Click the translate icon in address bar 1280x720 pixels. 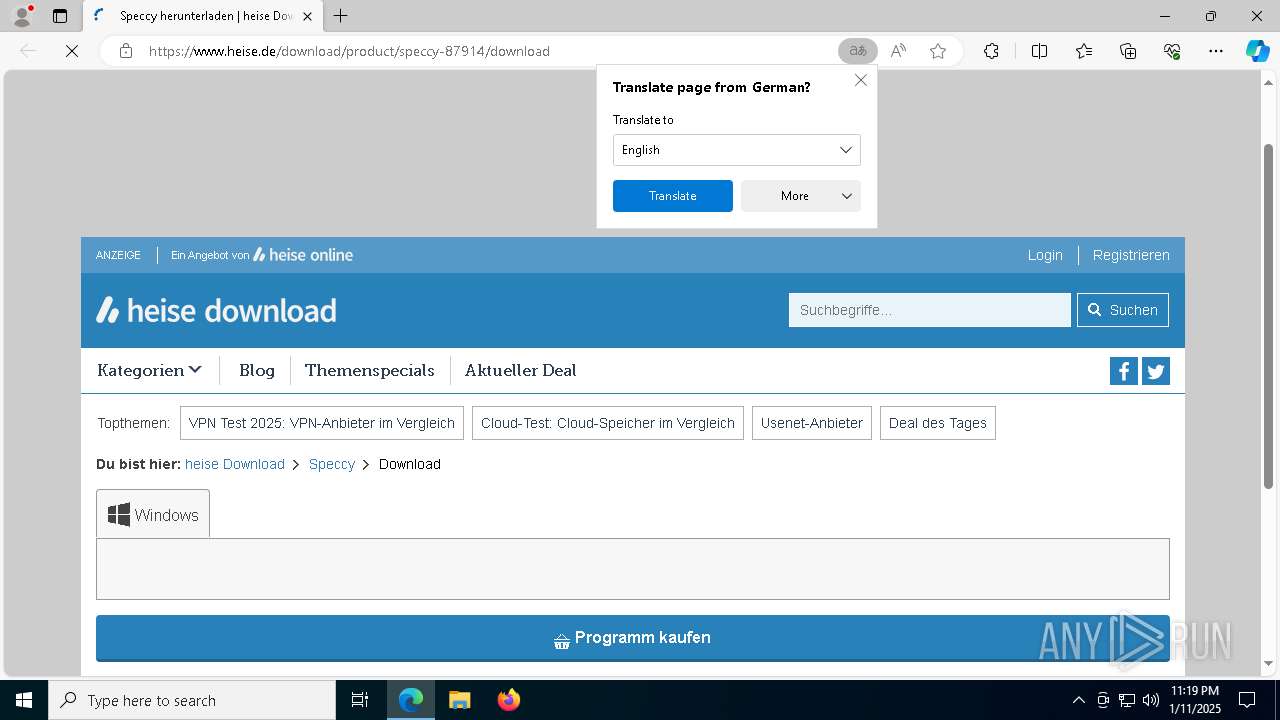pyautogui.click(x=857, y=51)
